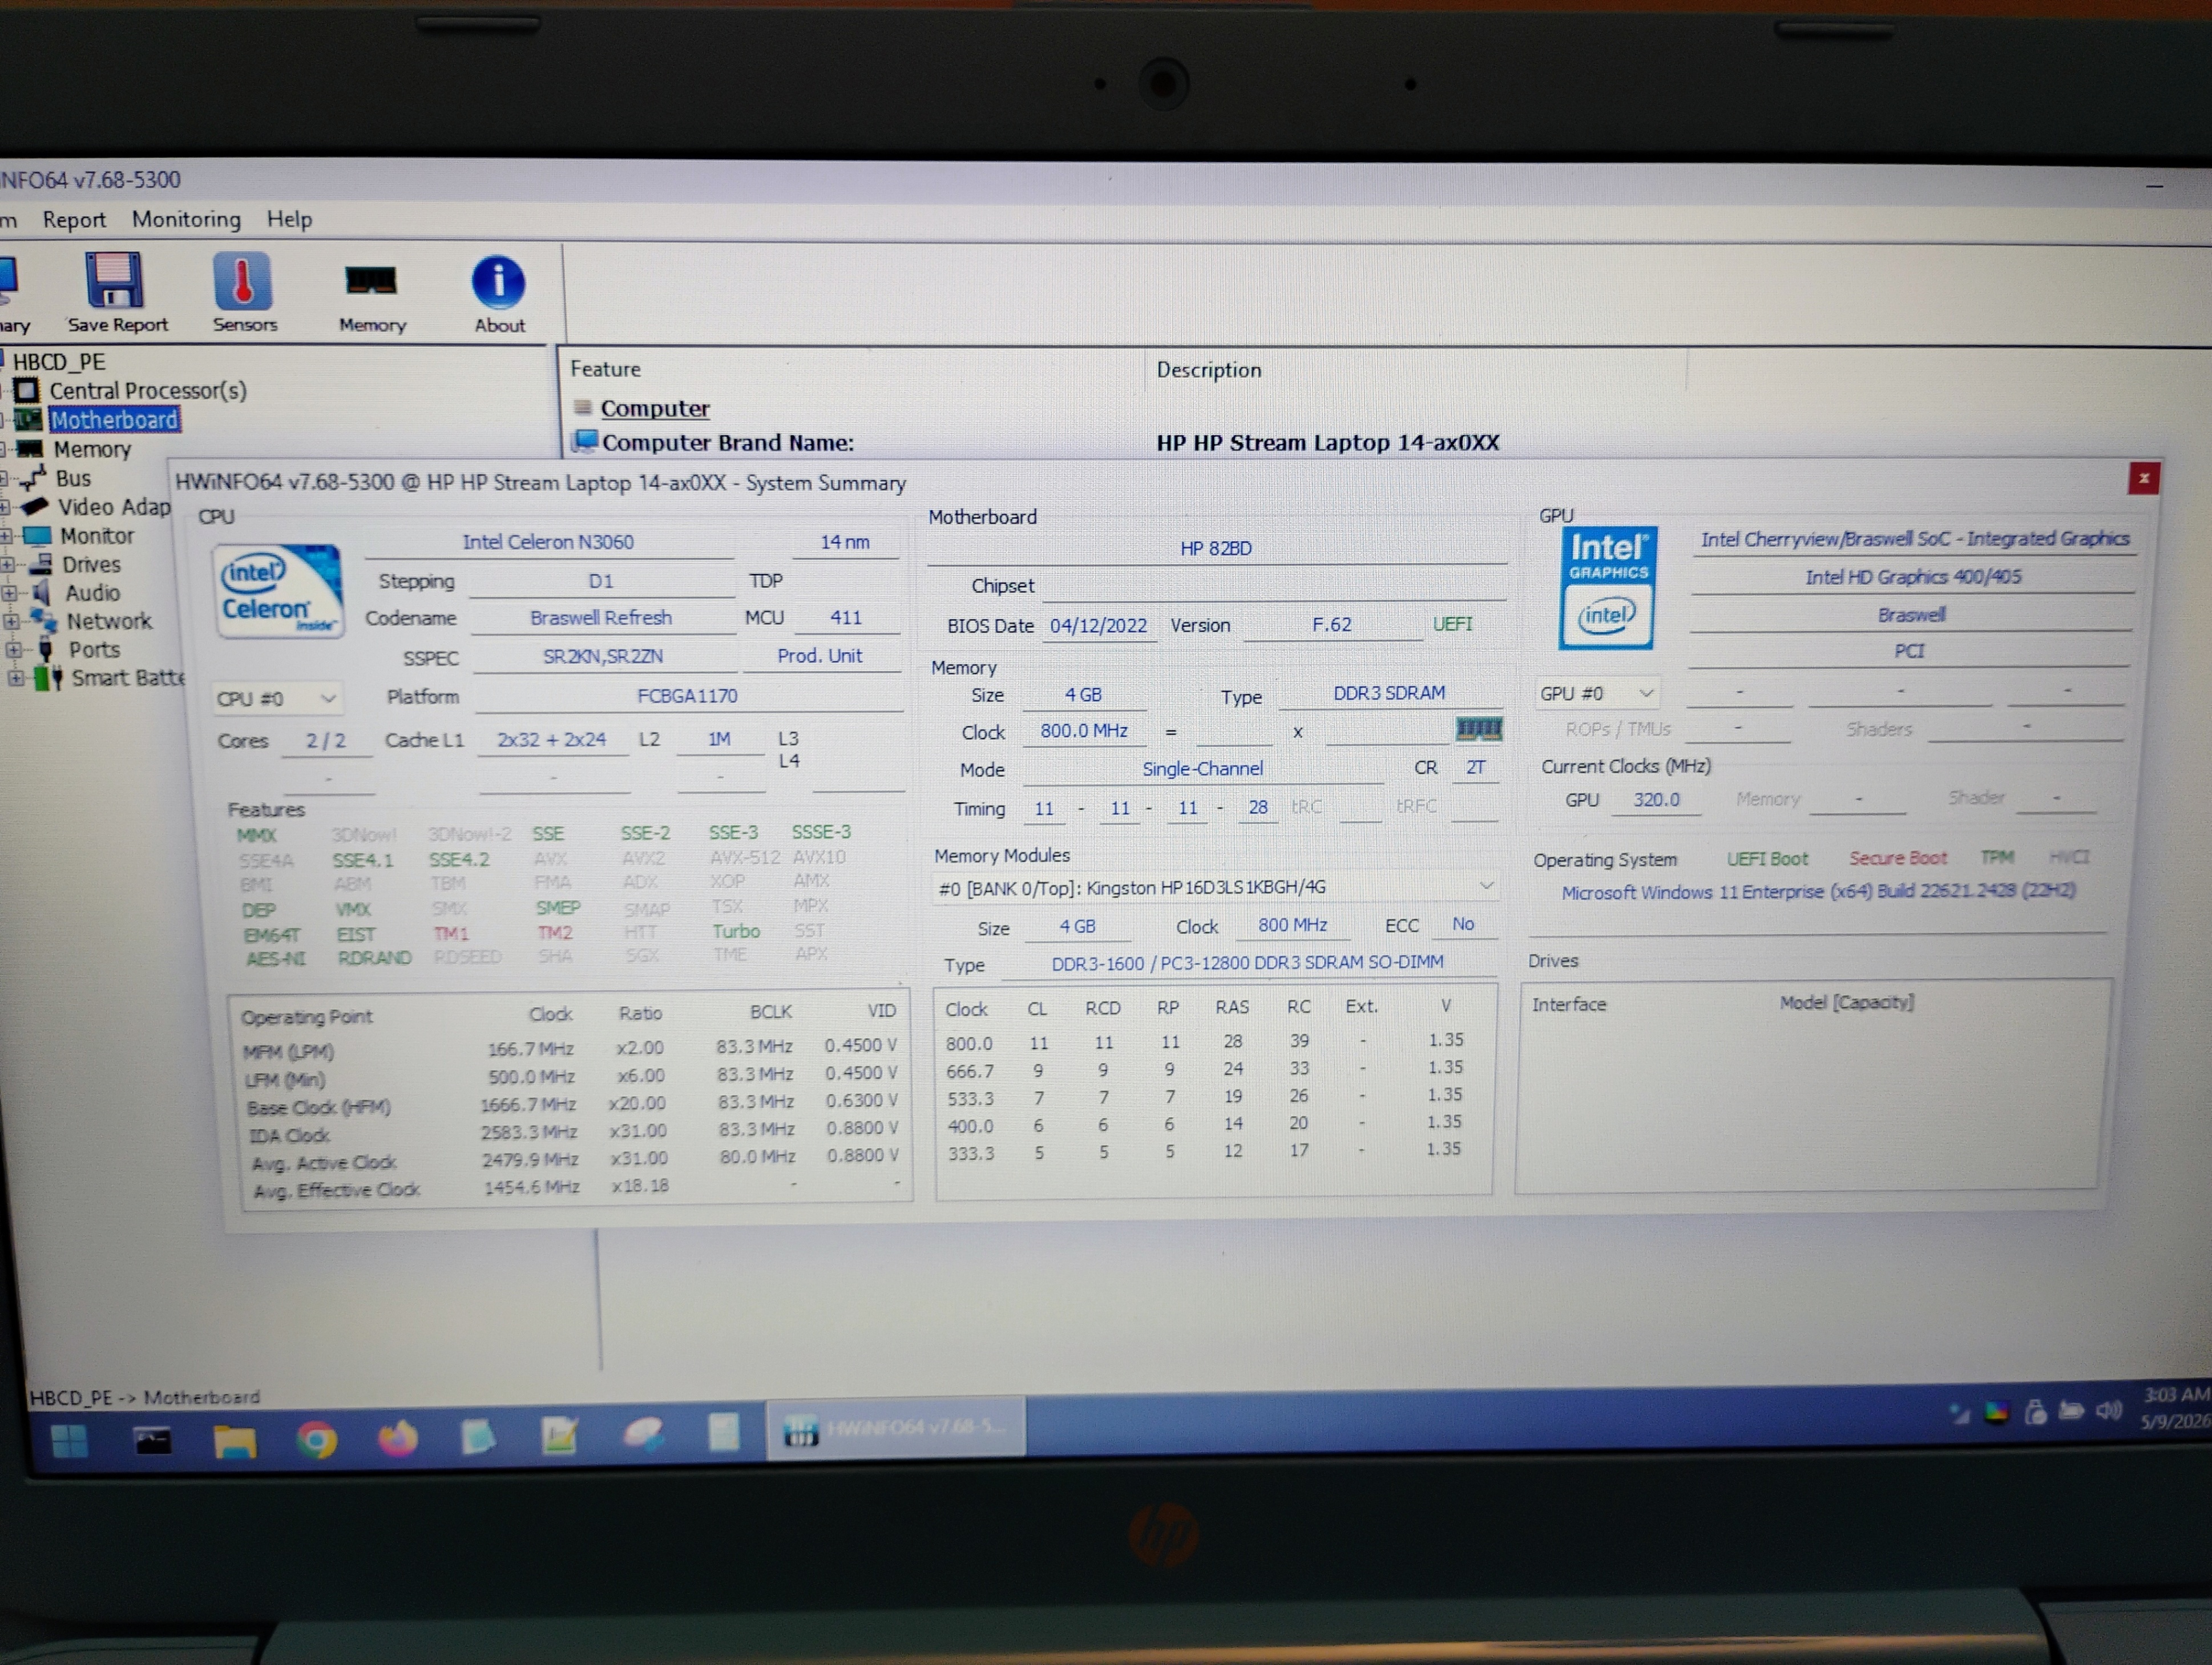Select the Drives tree node
The width and height of the screenshot is (2212, 1665).
[x=91, y=565]
